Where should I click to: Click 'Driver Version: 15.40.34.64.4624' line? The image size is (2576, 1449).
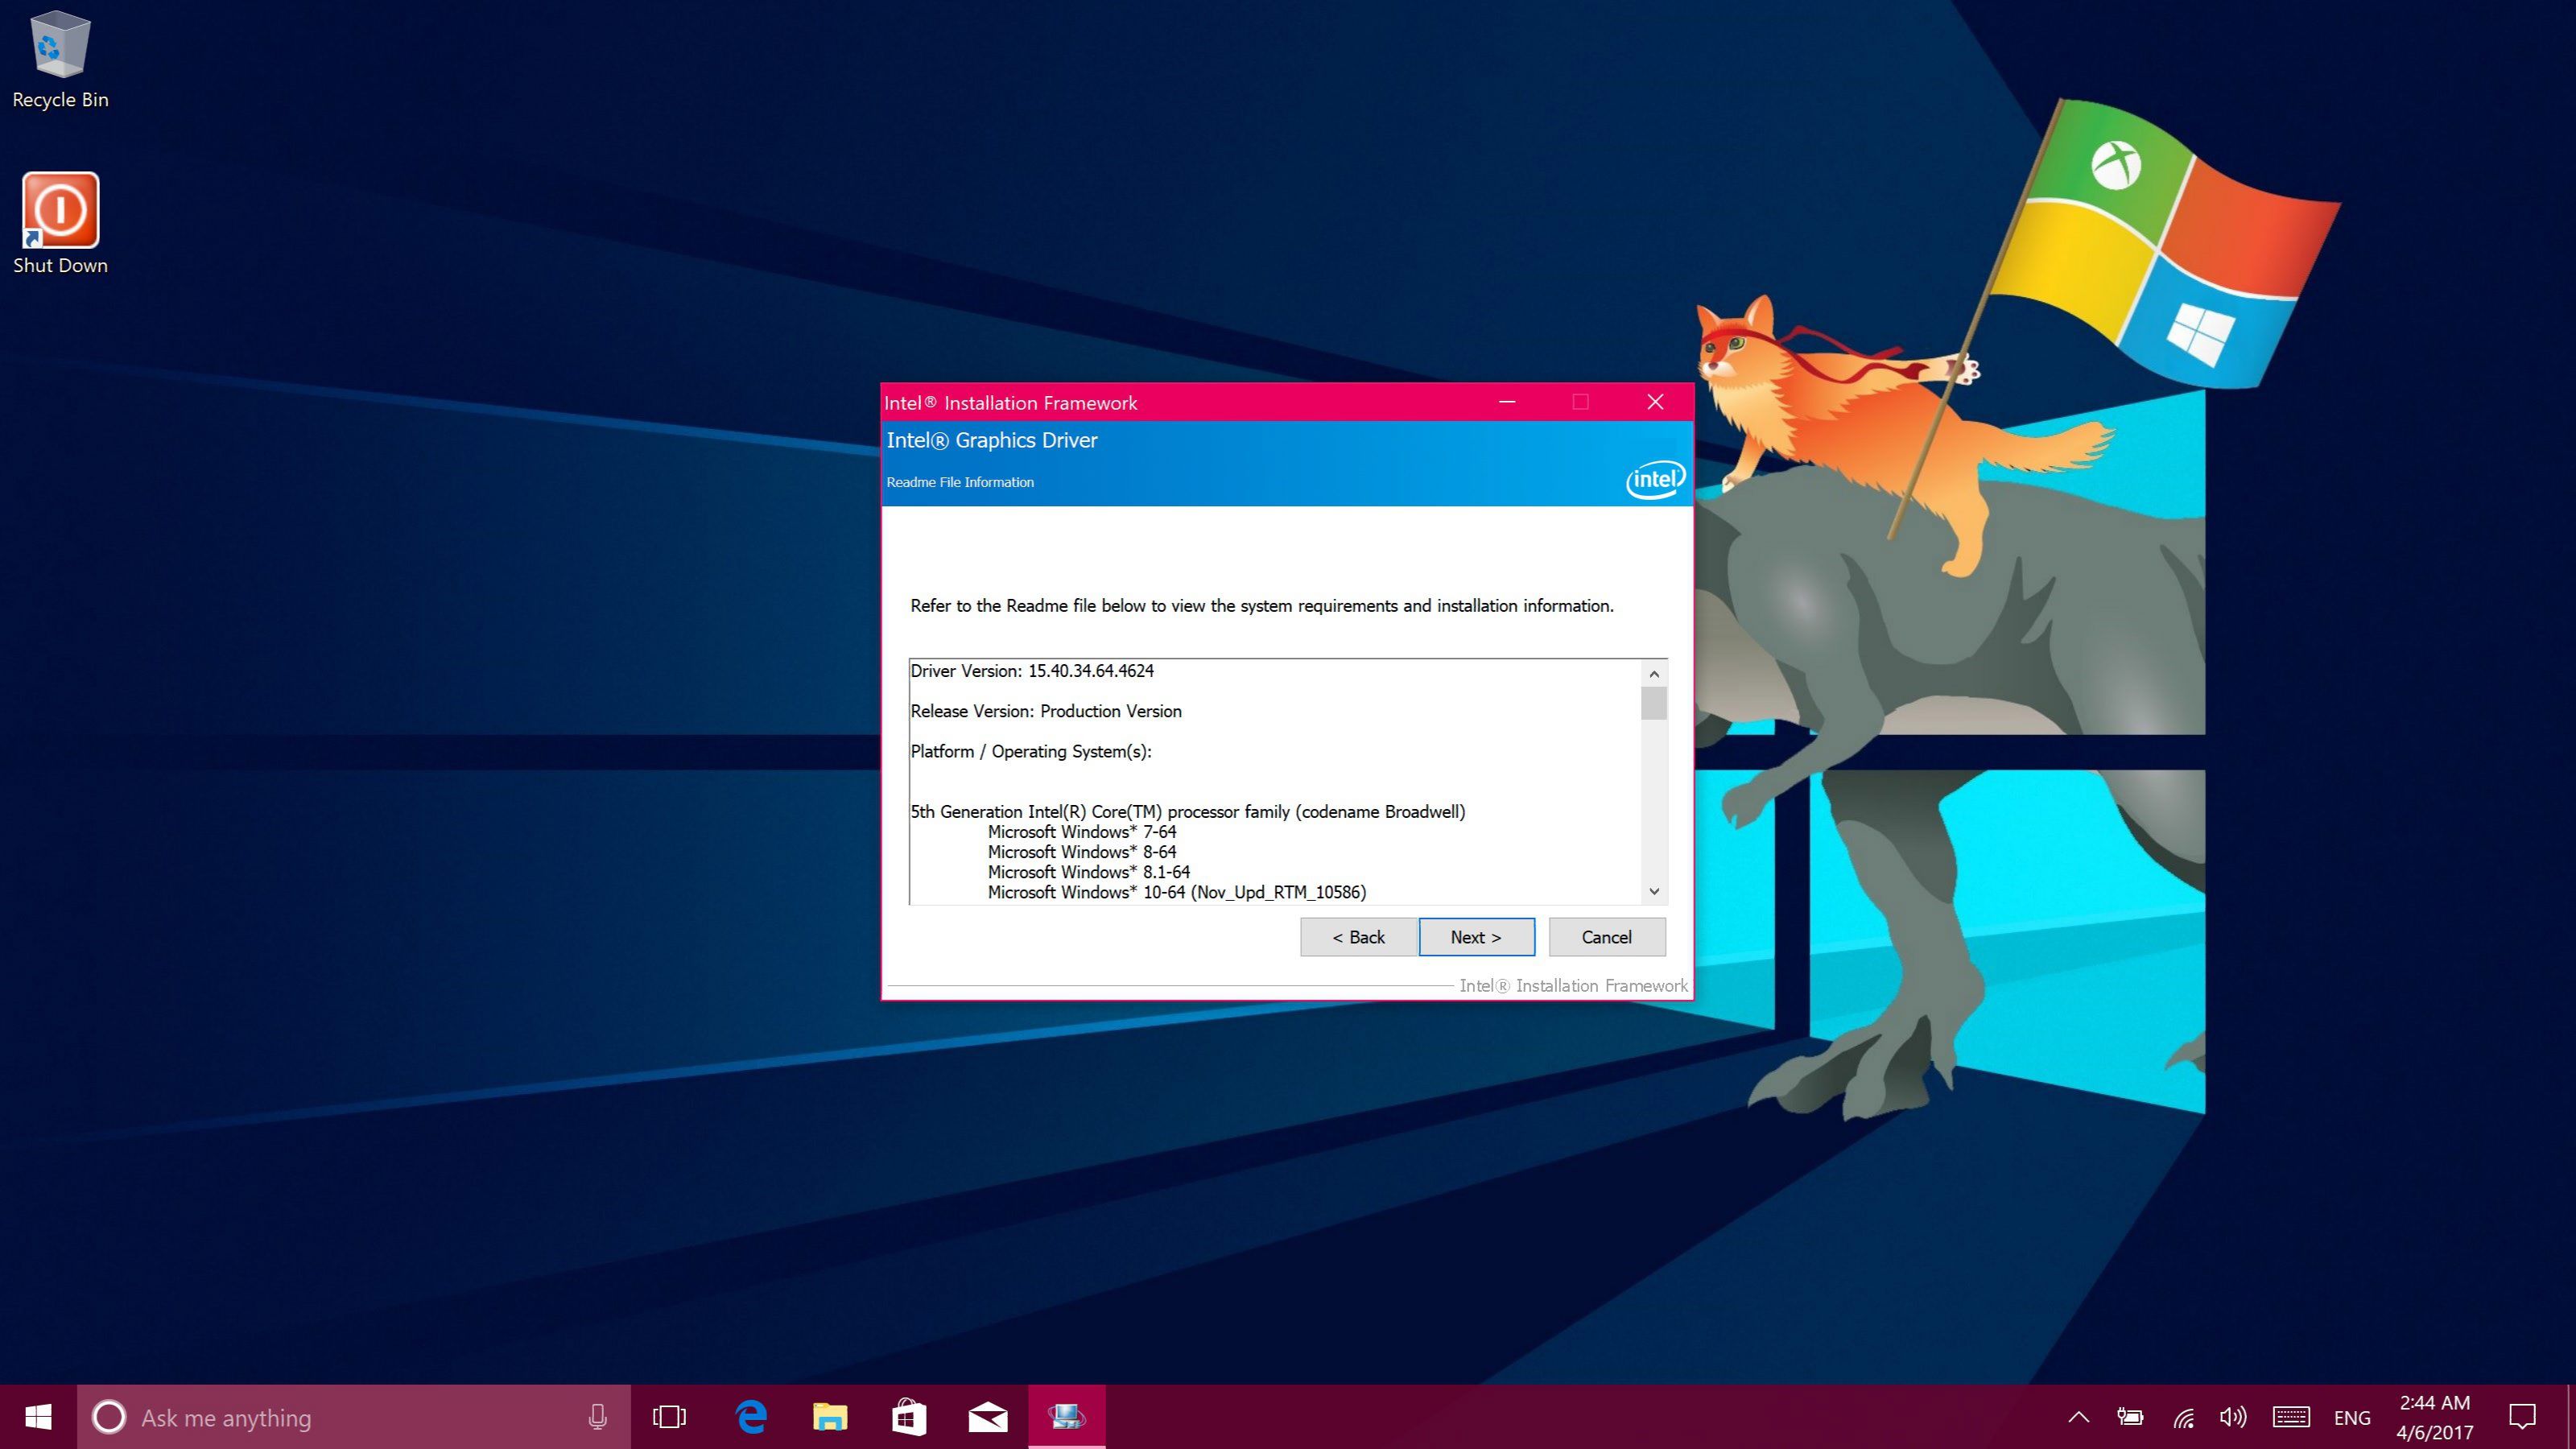[x=1032, y=671]
